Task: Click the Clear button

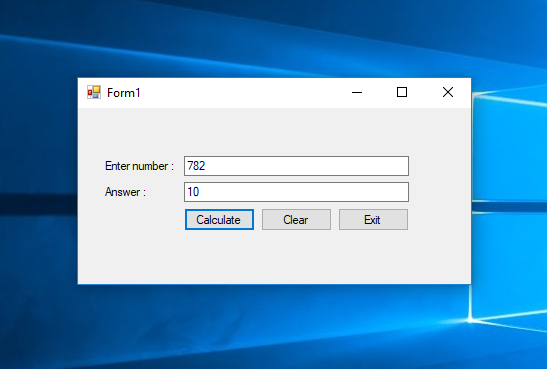Action: [x=296, y=220]
